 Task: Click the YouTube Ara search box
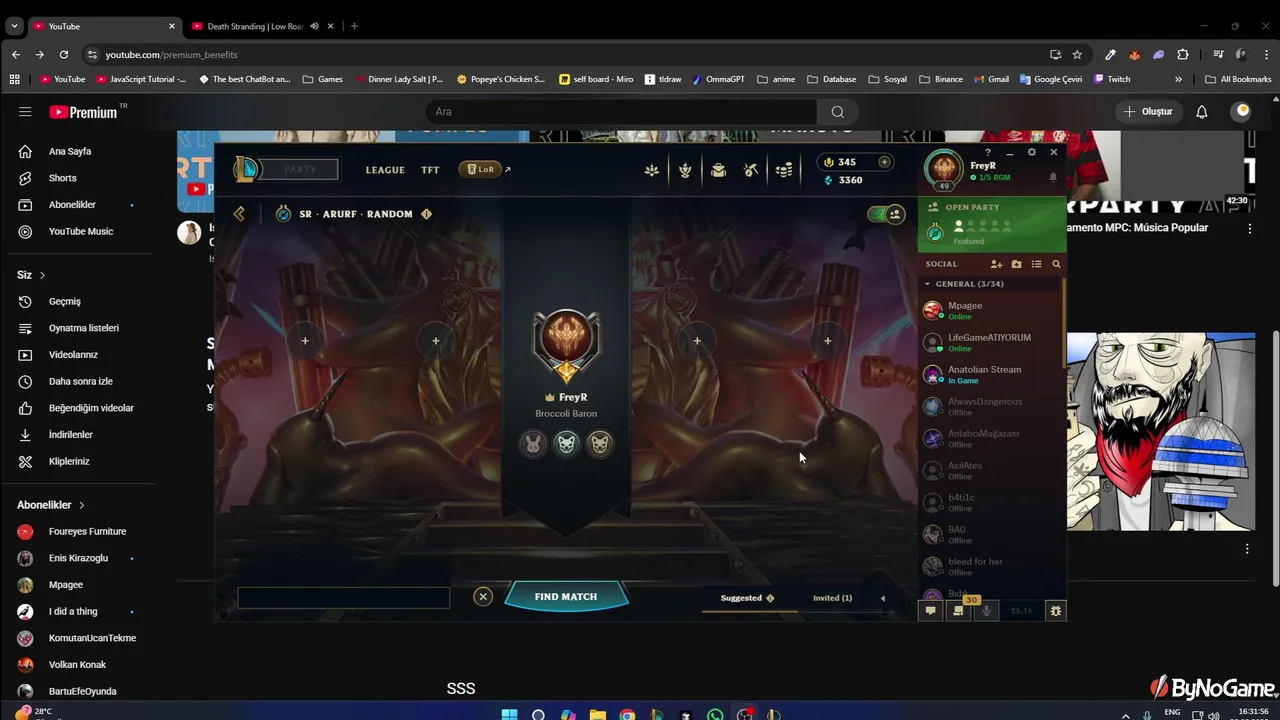click(x=621, y=112)
